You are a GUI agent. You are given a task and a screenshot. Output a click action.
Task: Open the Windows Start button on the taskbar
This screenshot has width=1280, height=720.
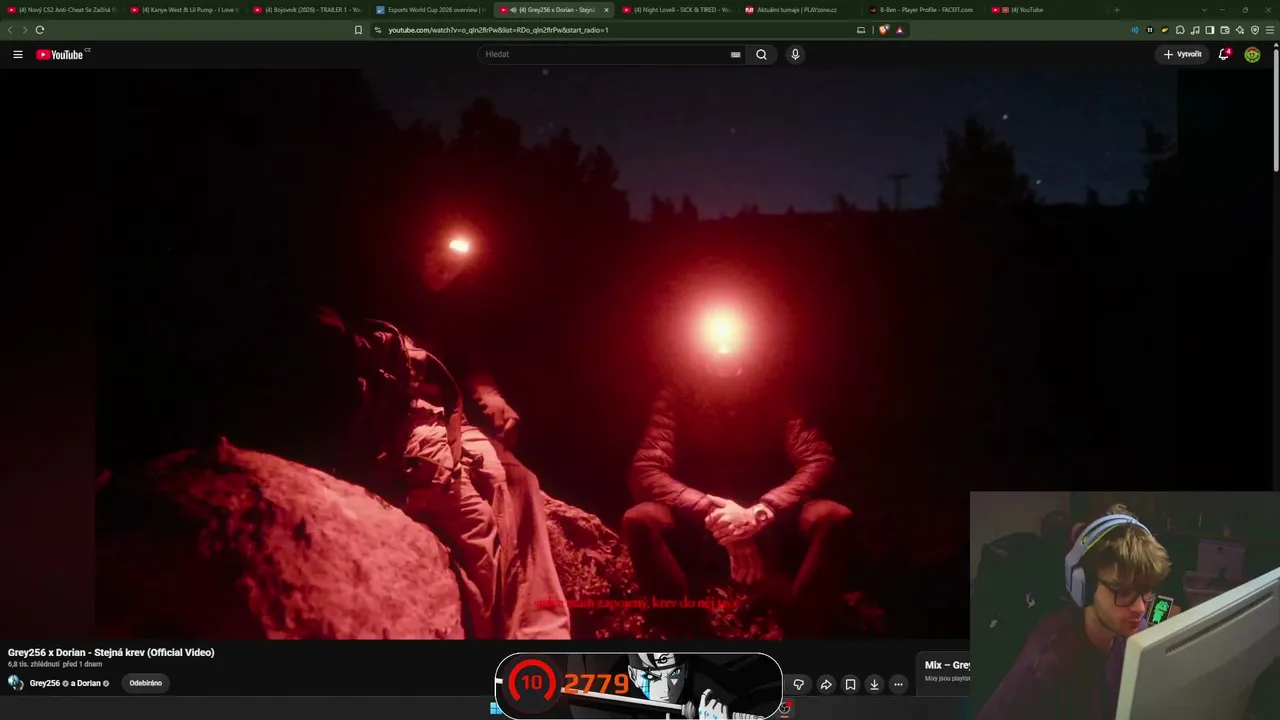(496, 708)
